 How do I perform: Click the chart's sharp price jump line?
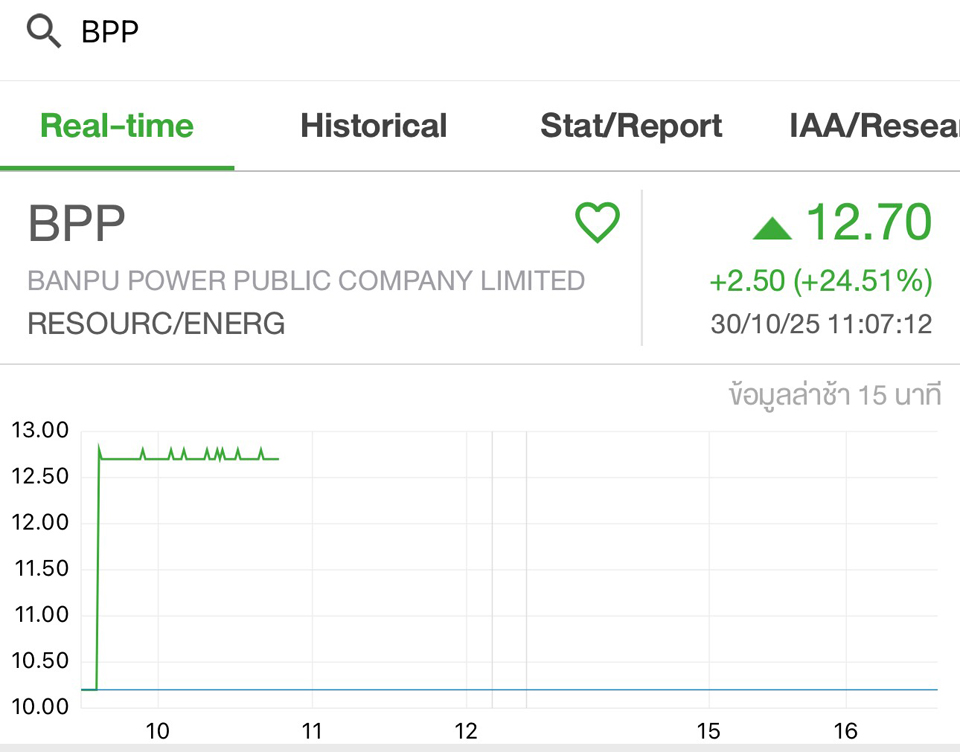tap(98, 570)
